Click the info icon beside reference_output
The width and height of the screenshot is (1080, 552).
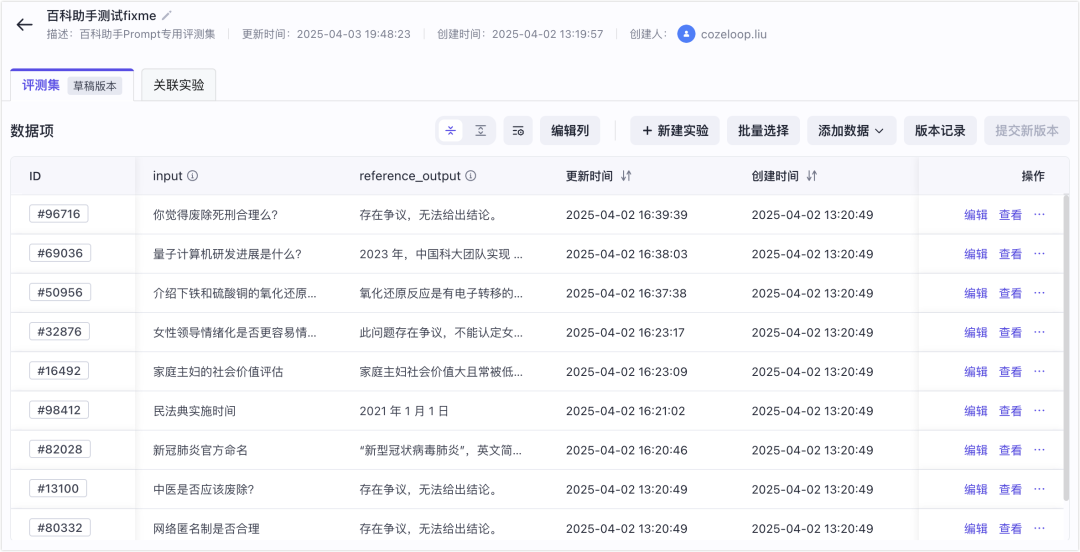(471, 176)
